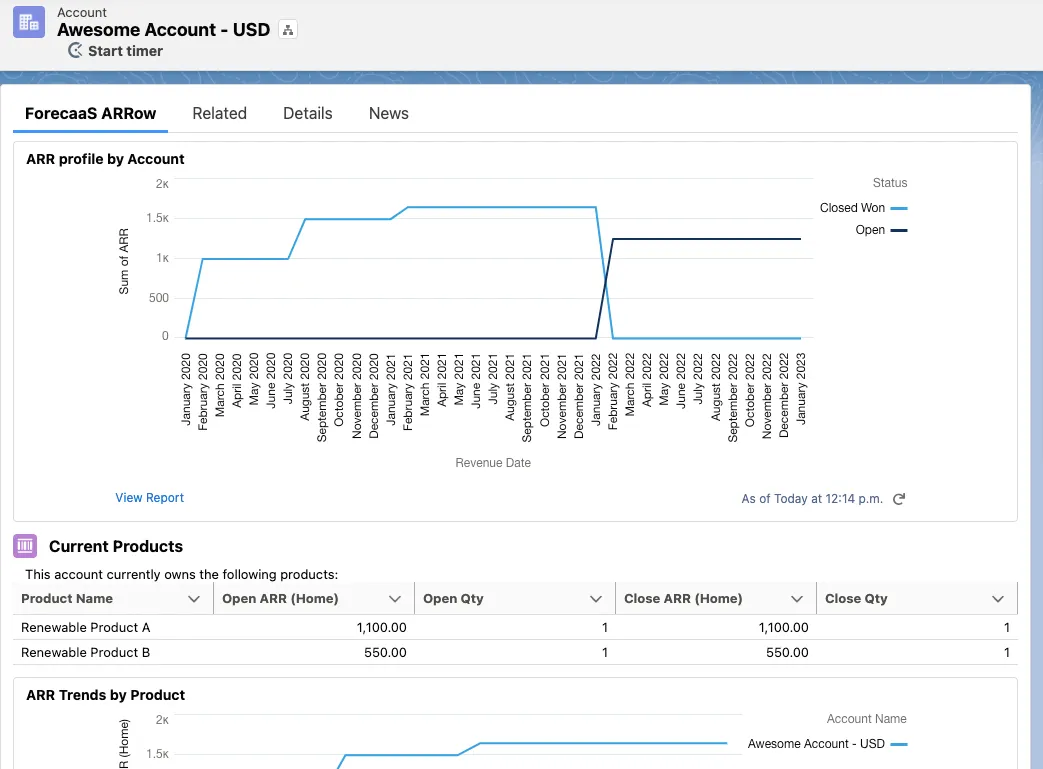Click the Open legend label
This screenshot has height=769, width=1043.
point(870,230)
